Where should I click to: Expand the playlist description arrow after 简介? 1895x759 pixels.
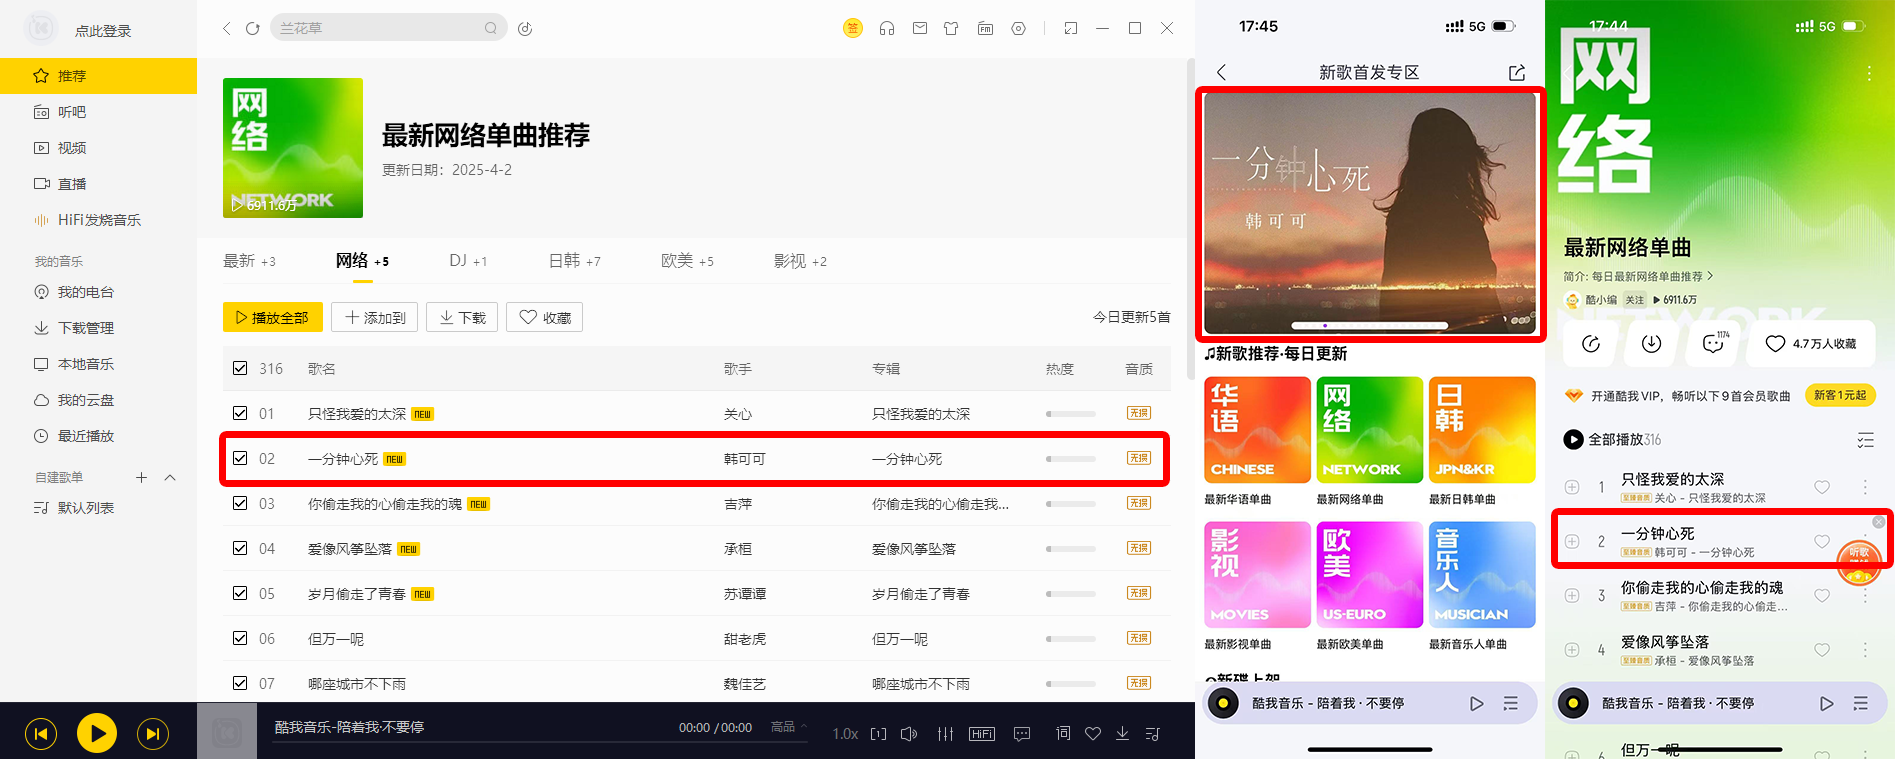tap(1710, 276)
